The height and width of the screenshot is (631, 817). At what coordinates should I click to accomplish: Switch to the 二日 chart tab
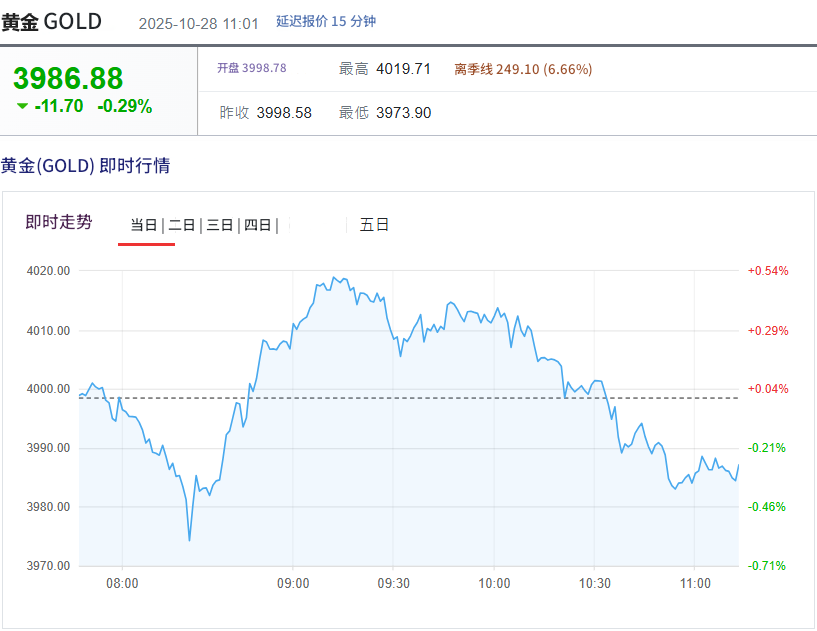click(x=182, y=225)
